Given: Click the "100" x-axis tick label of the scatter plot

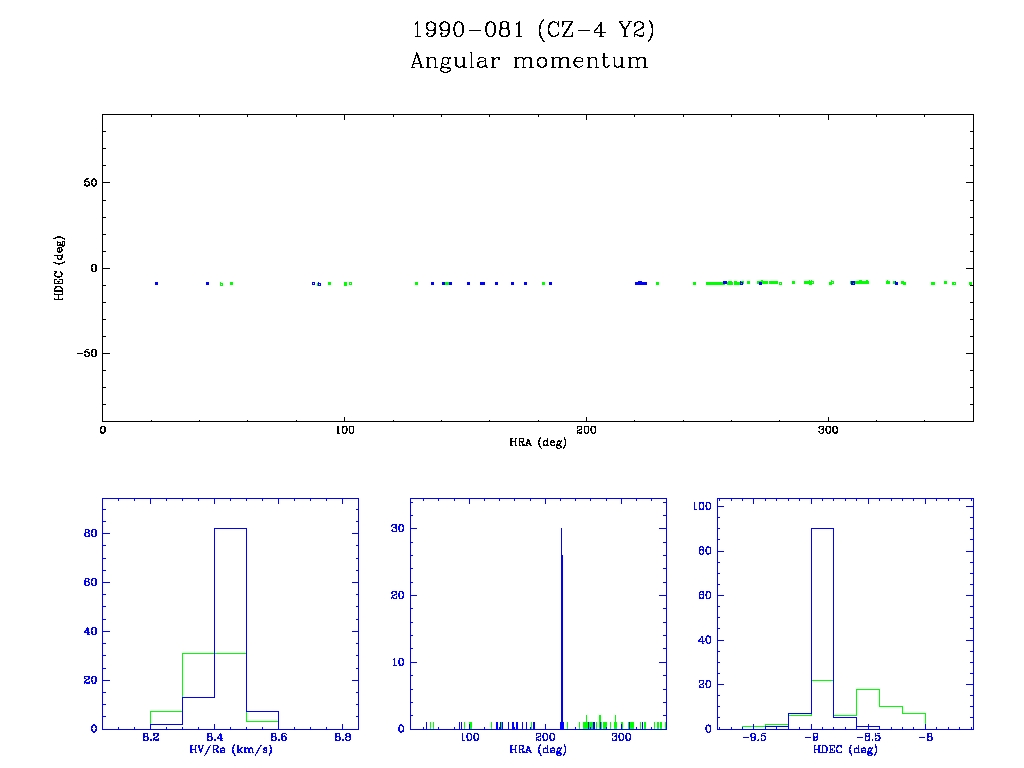Looking at the screenshot, I should click(x=344, y=430).
